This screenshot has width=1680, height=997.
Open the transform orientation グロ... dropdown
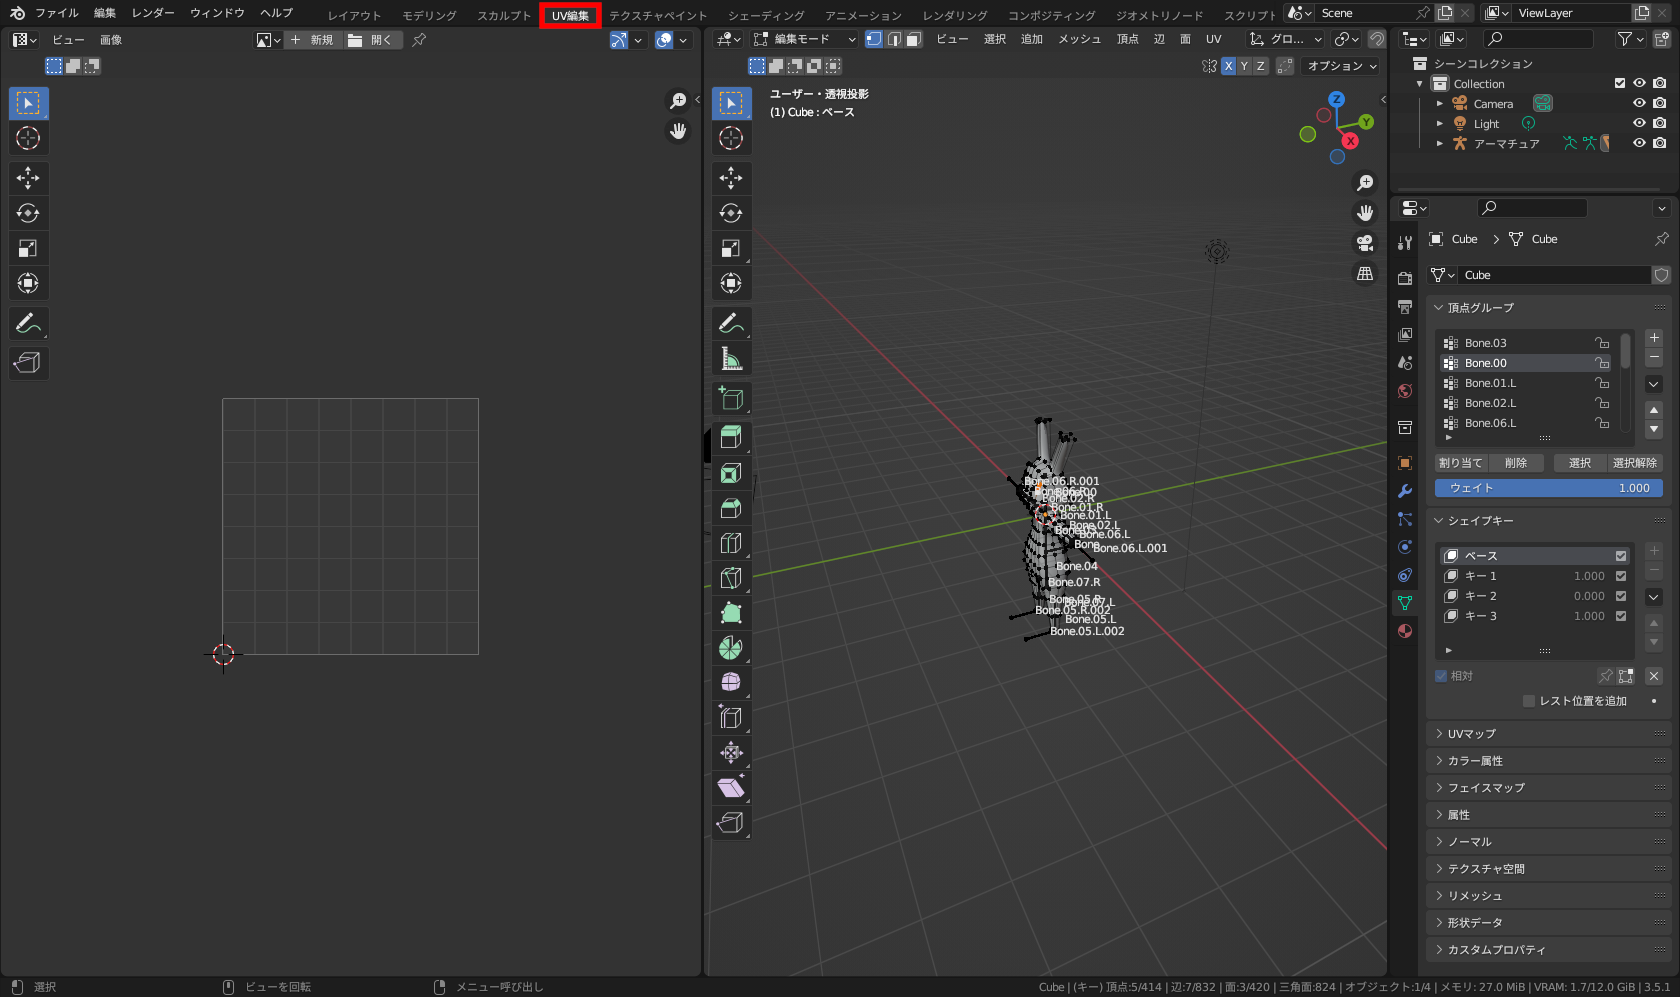1286,39
